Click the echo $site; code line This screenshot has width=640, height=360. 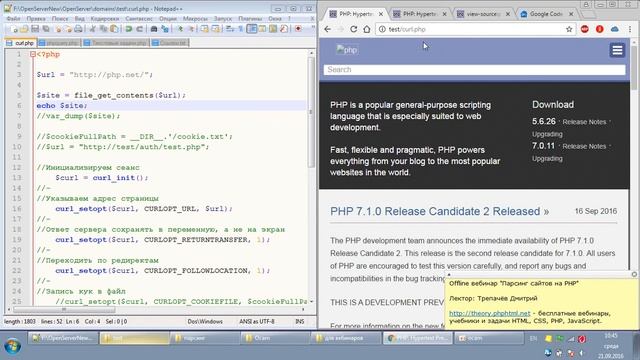62,106
